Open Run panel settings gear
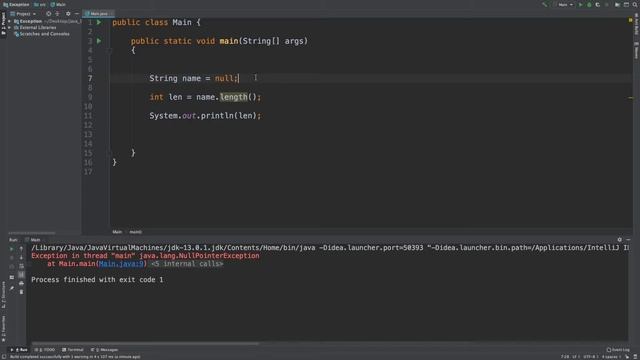 [620, 240]
